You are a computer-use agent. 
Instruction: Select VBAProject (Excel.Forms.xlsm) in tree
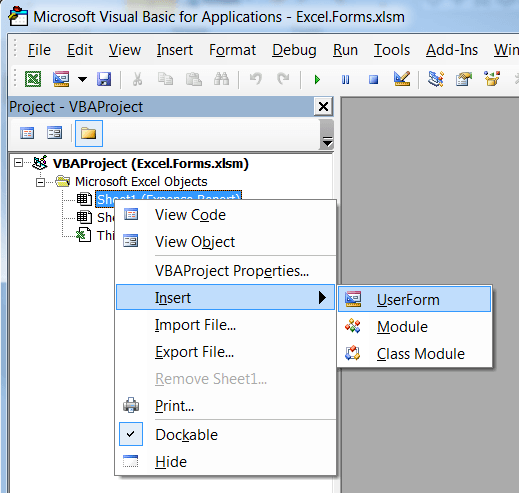tap(150, 163)
